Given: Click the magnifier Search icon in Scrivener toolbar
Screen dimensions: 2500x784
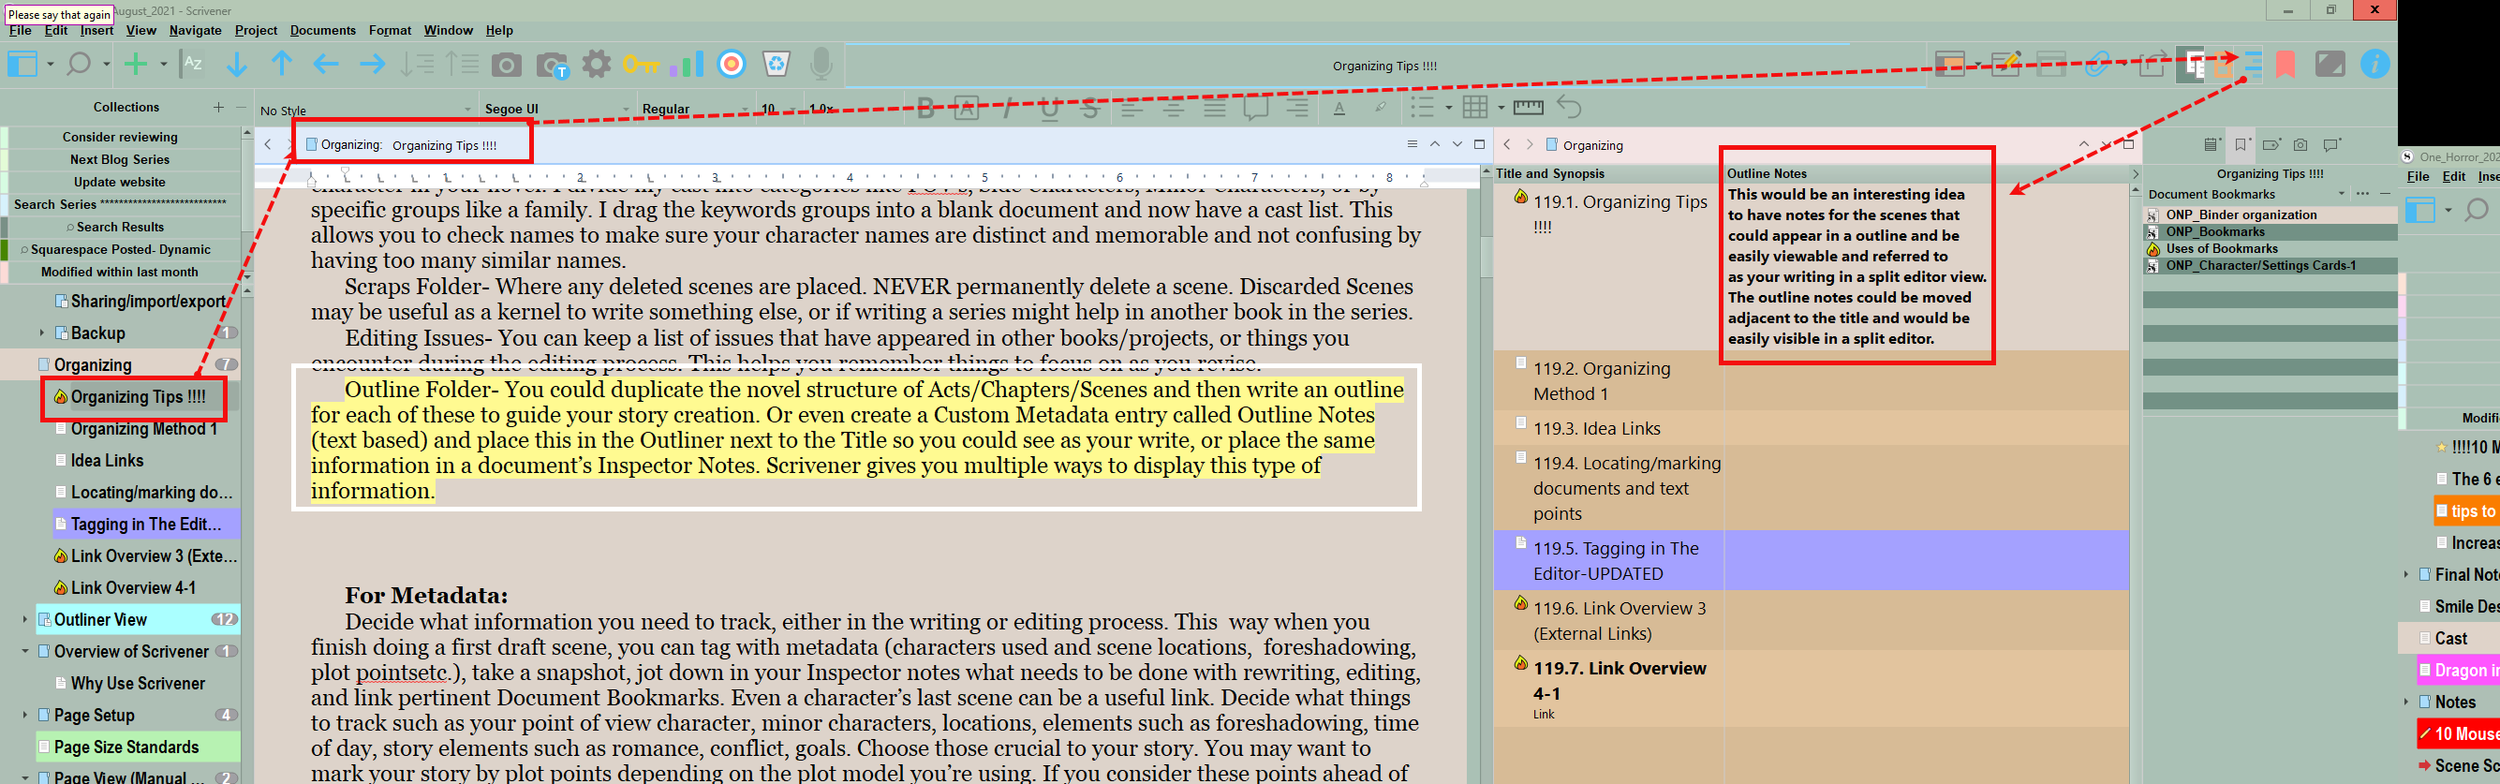Looking at the screenshot, I should tap(78, 64).
